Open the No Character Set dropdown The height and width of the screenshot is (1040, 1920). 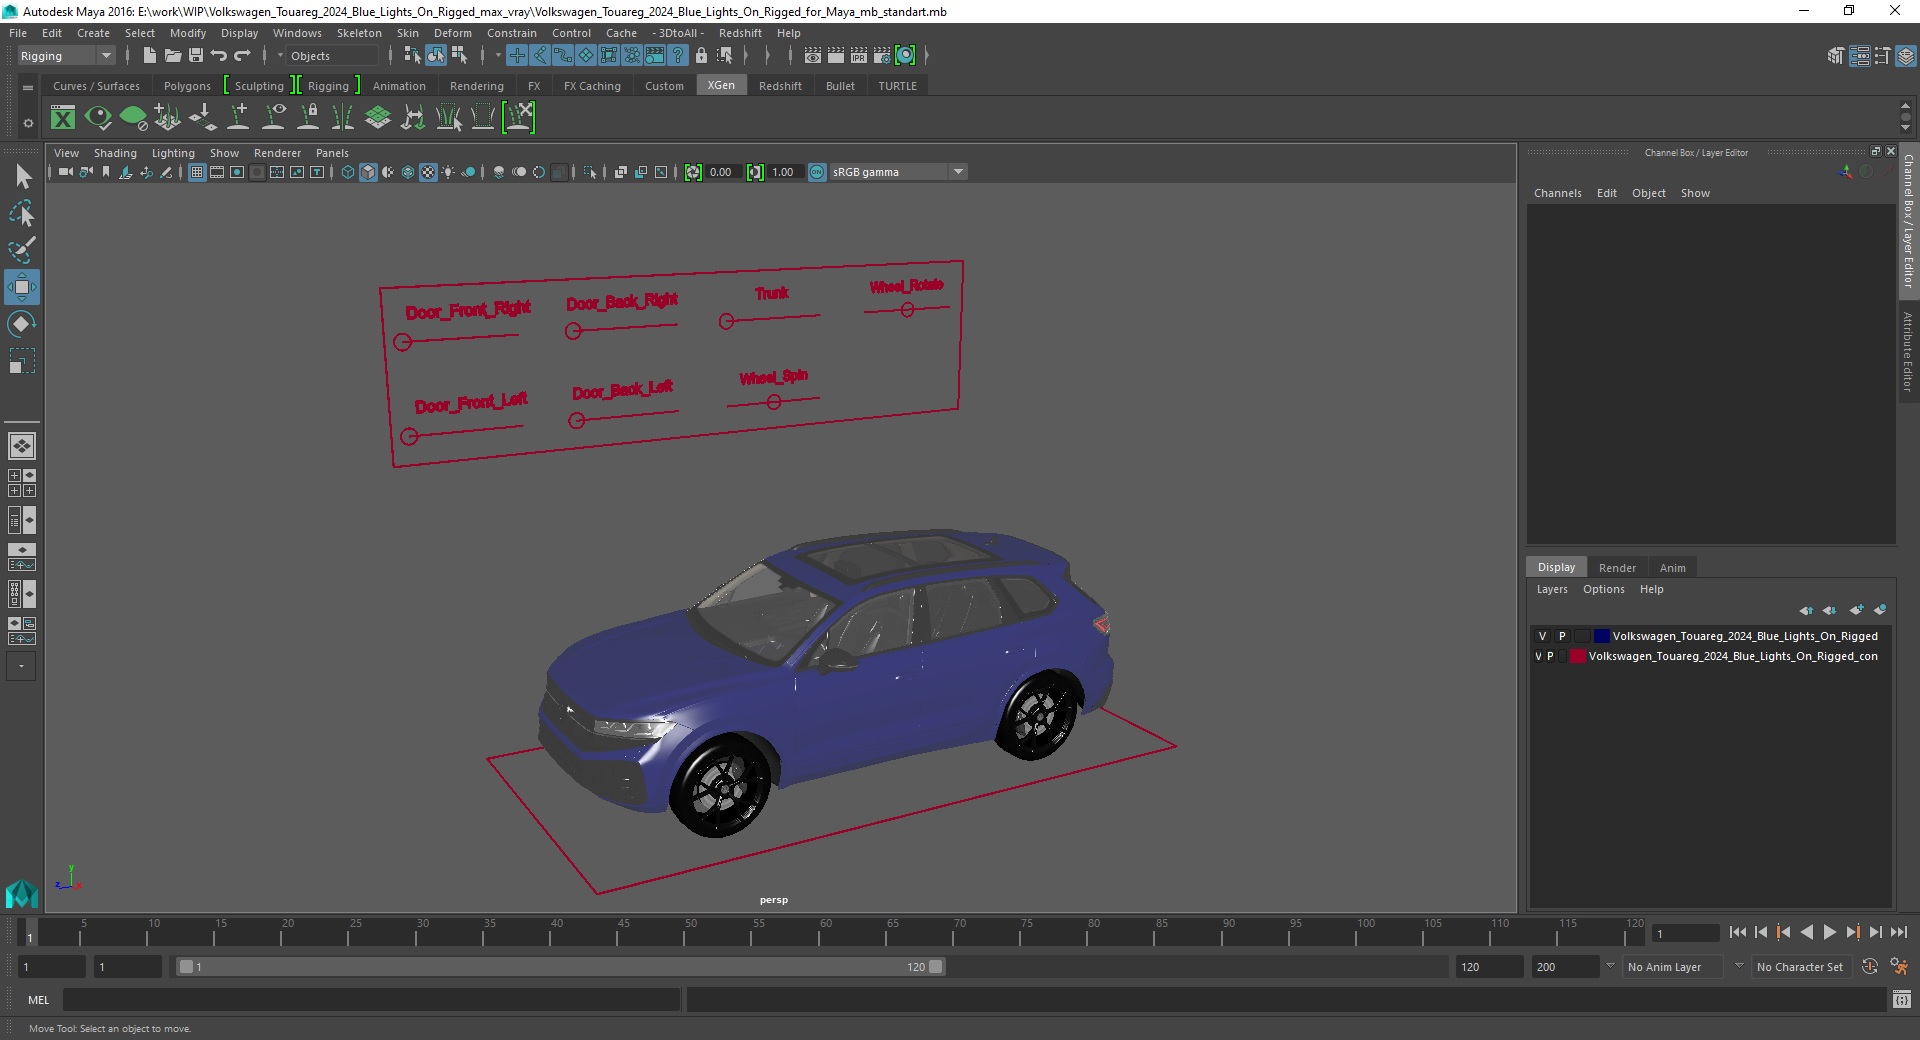(x=1802, y=967)
